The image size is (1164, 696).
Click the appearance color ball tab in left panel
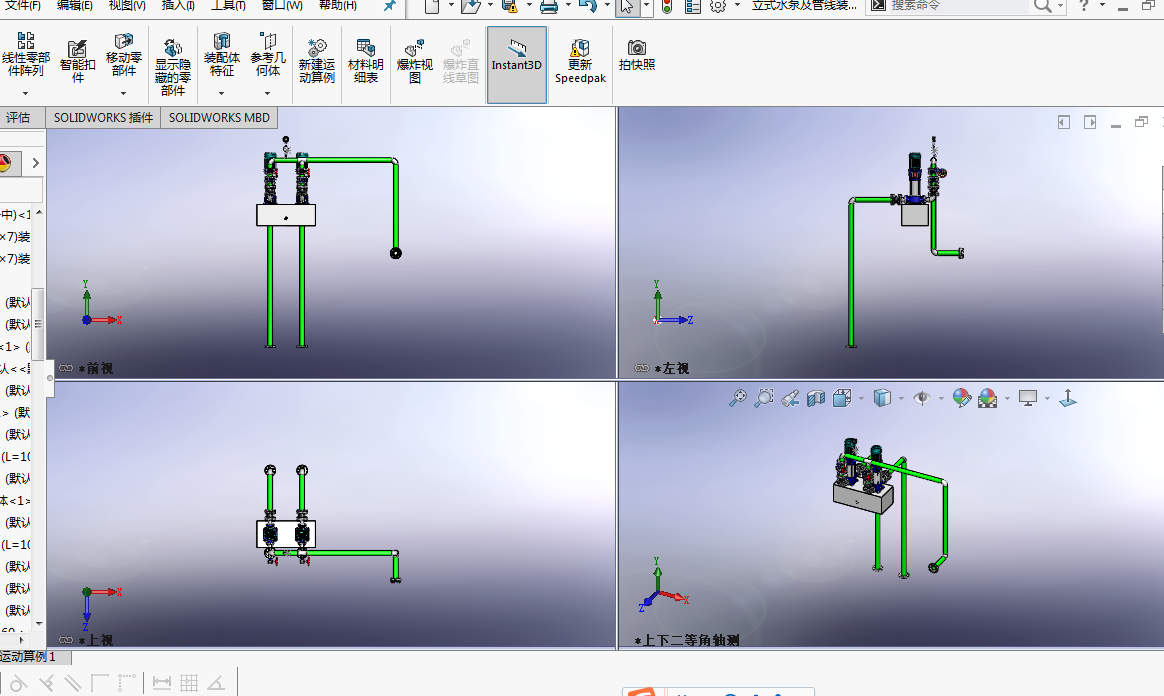point(4,162)
